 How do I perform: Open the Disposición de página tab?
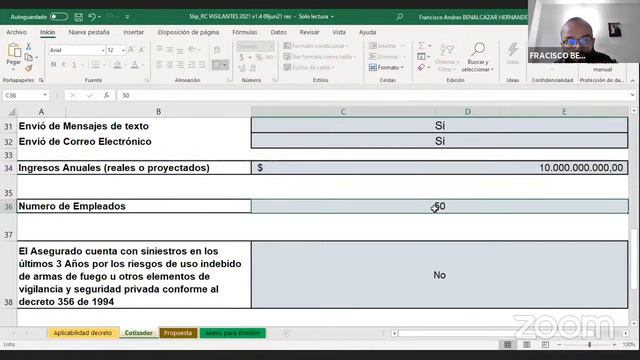point(188,32)
